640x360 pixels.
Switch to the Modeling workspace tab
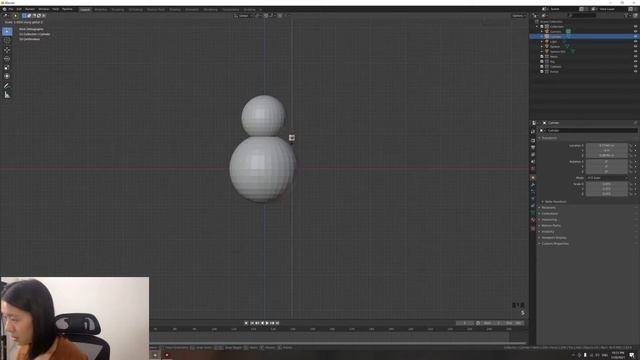point(100,9)
